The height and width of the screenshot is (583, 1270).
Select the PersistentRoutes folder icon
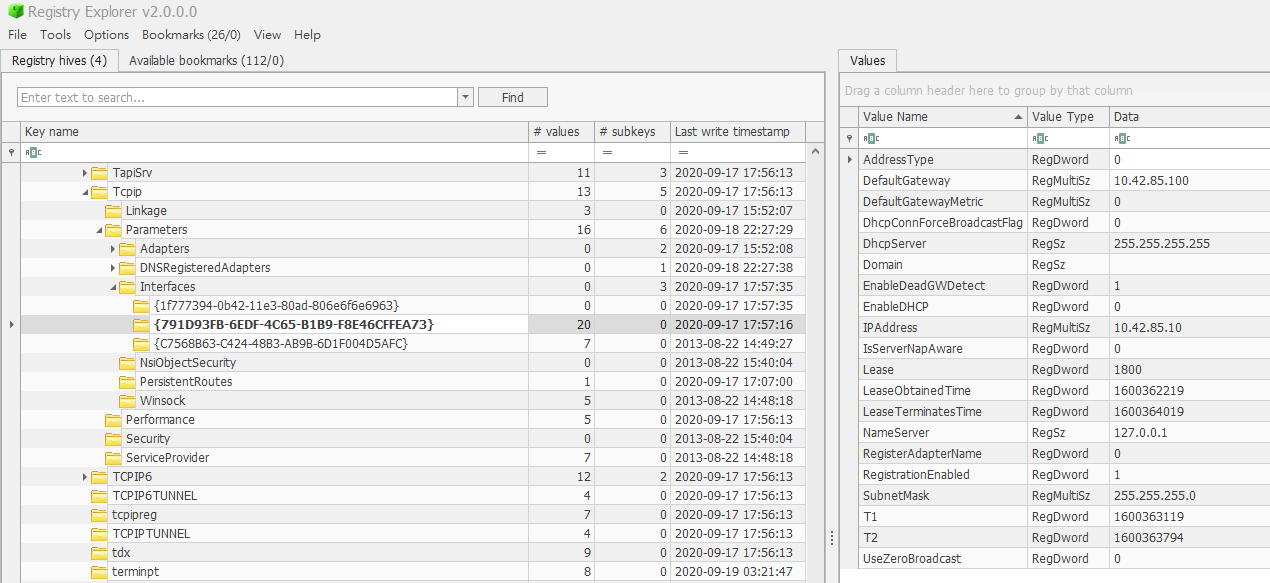[x=127, y=382]
